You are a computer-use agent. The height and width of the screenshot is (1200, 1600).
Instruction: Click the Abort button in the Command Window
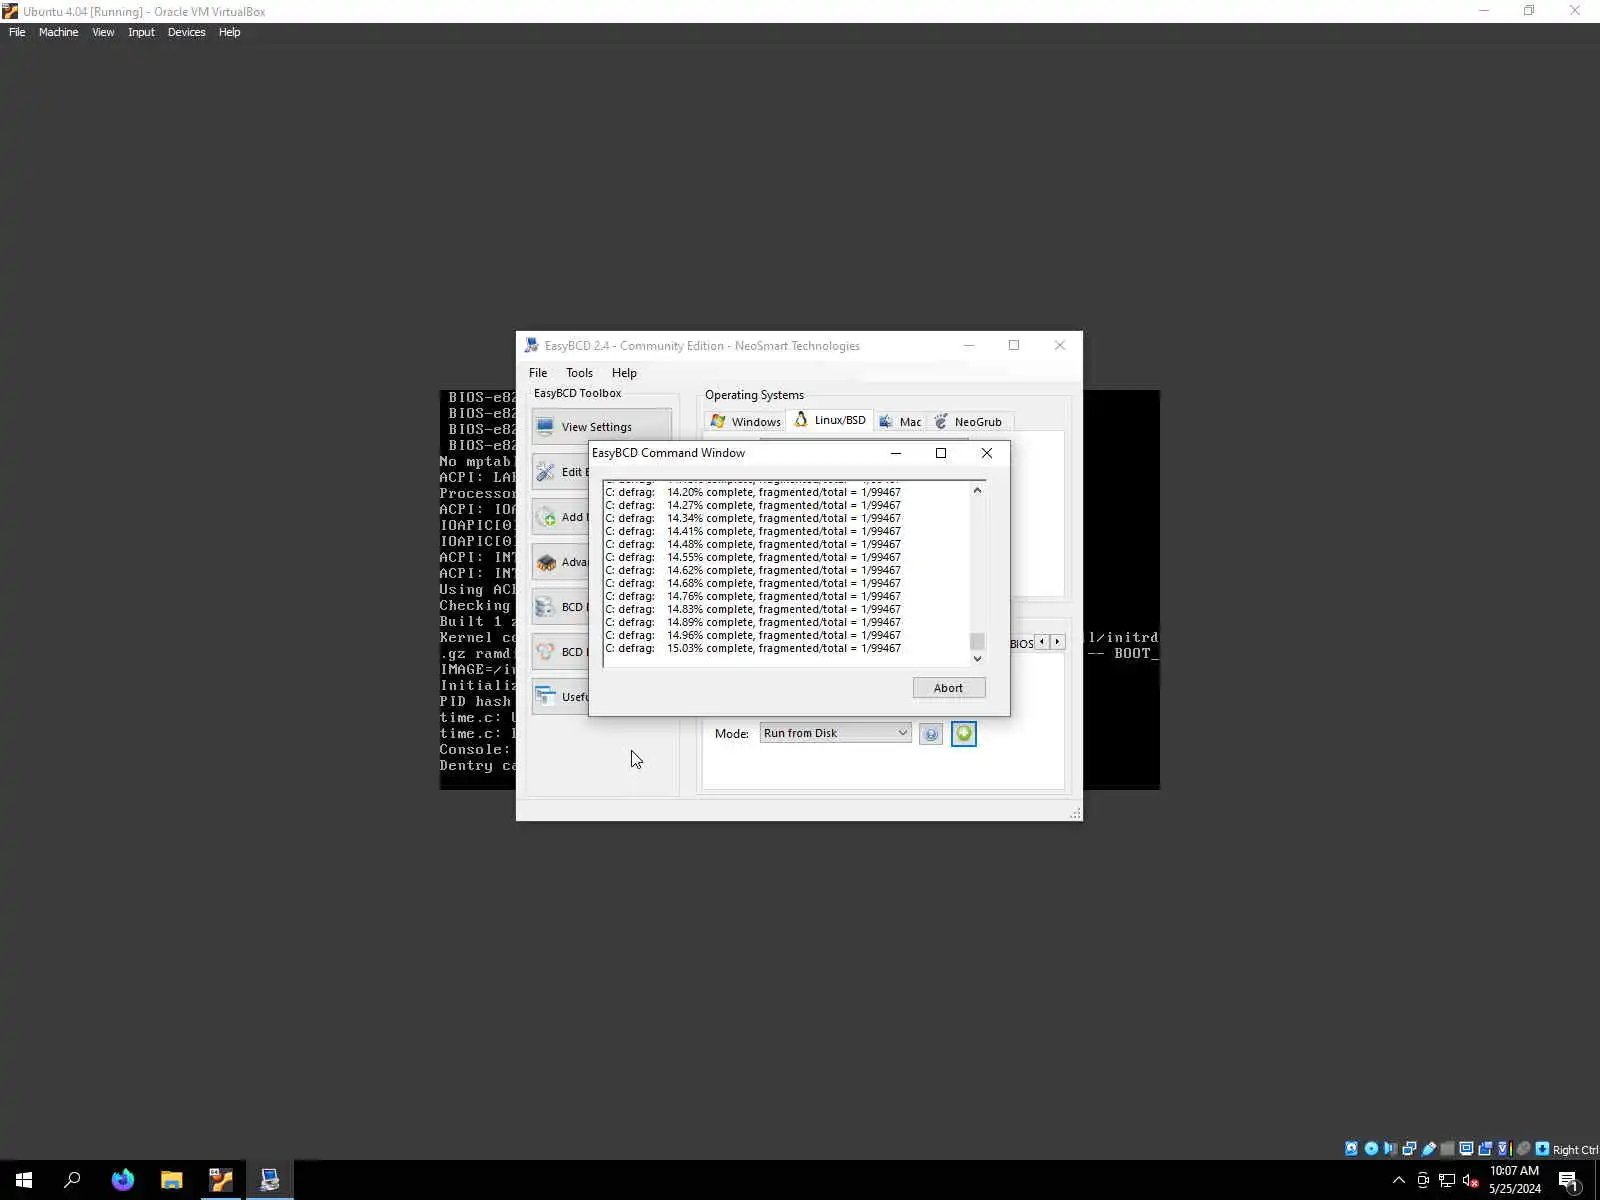point(948,688)
